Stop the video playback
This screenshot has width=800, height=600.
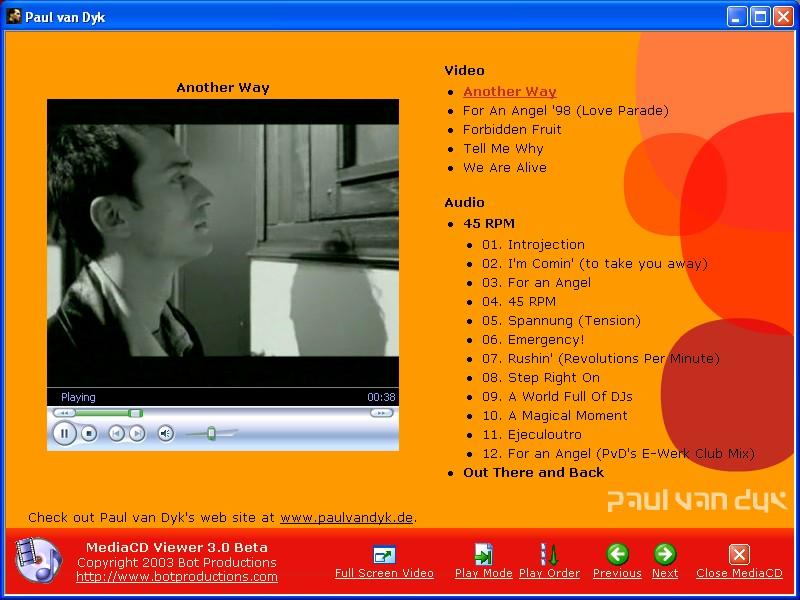(x=89, y=434)
